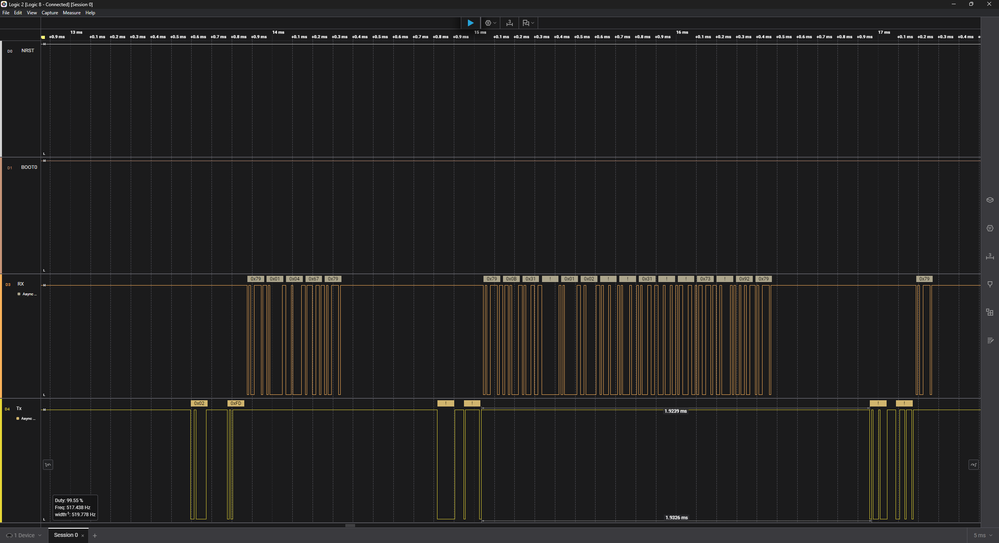999x543 pixels.
Task: Jump to next edge on Tx channel
Action: coord(973,464)
